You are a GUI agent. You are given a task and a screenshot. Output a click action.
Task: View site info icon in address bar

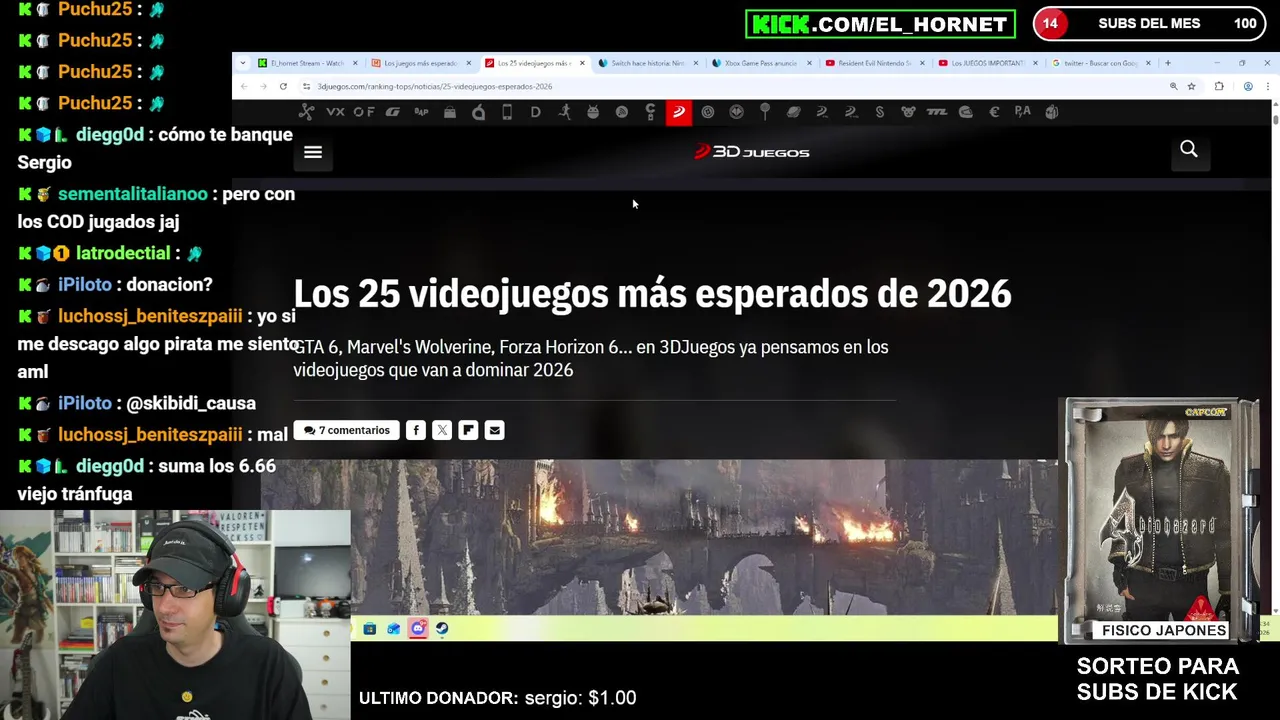click(x=306, y=86)
